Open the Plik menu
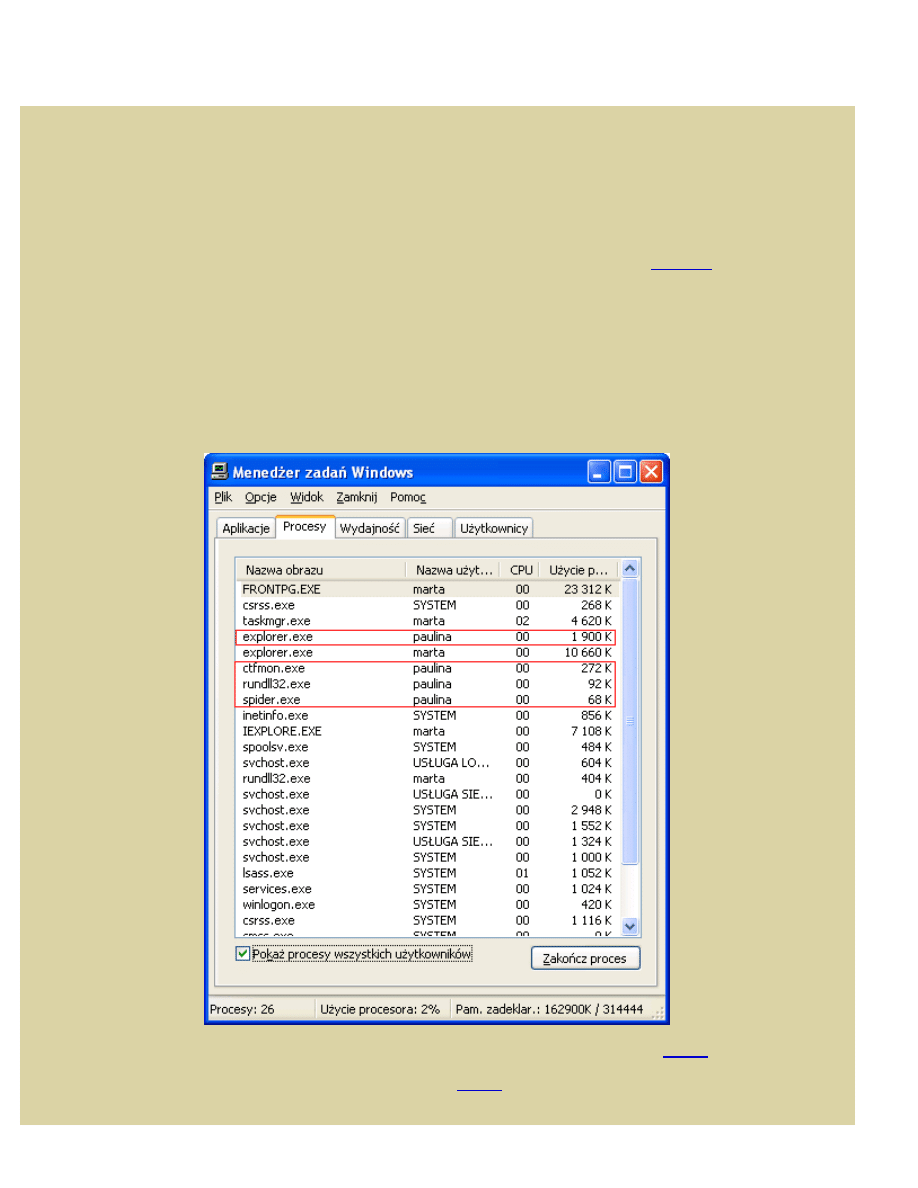Viewport: 918px width, 1188px height. pos(222,498)
